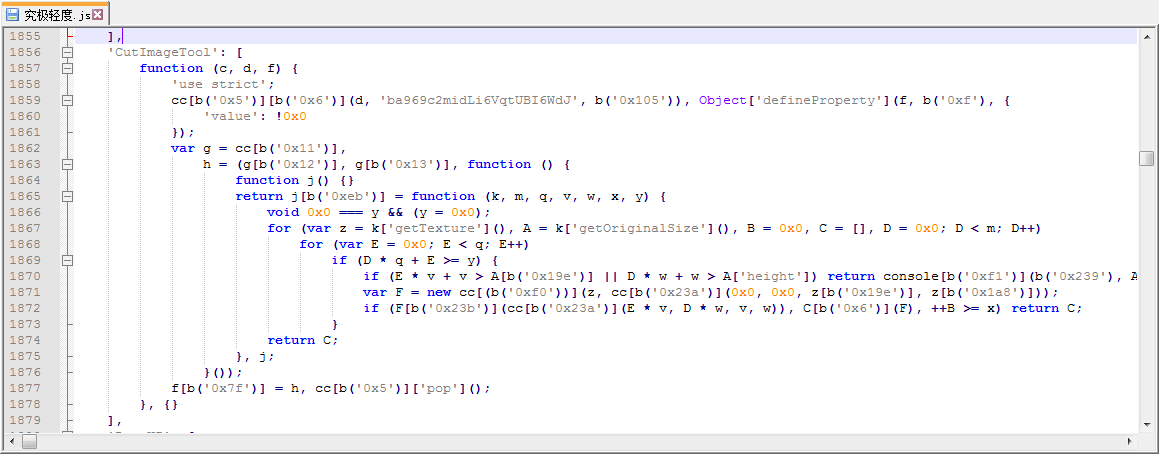Click the Object keyword on line 1859
Viewport: 1159px width, 454px height.
(x=722, y=101)
